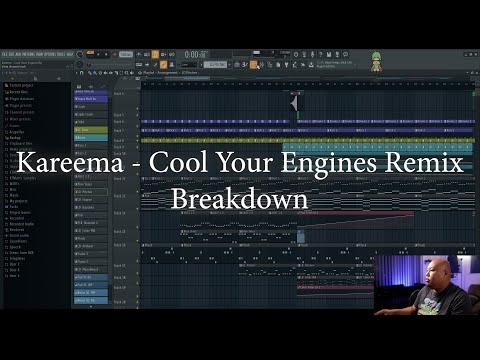480x360 pixels.
Task: Open the OPTIONS menu
Action: [50, 54]
